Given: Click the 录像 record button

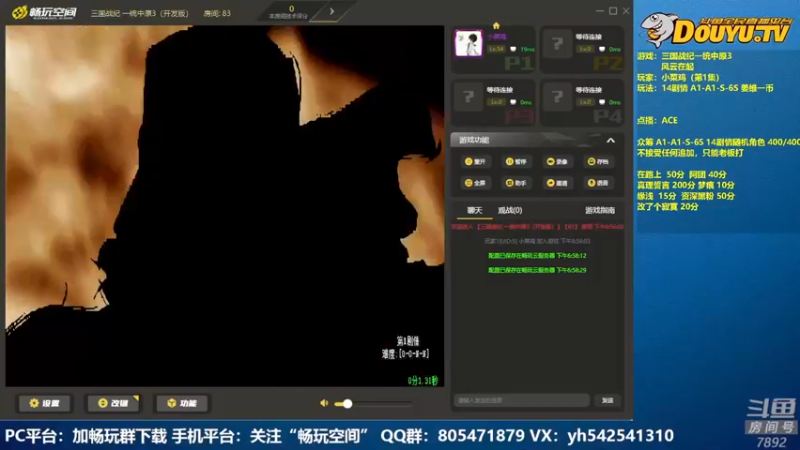Looking at the screenshot, I should pyautogui.click(x=557, y=162).
